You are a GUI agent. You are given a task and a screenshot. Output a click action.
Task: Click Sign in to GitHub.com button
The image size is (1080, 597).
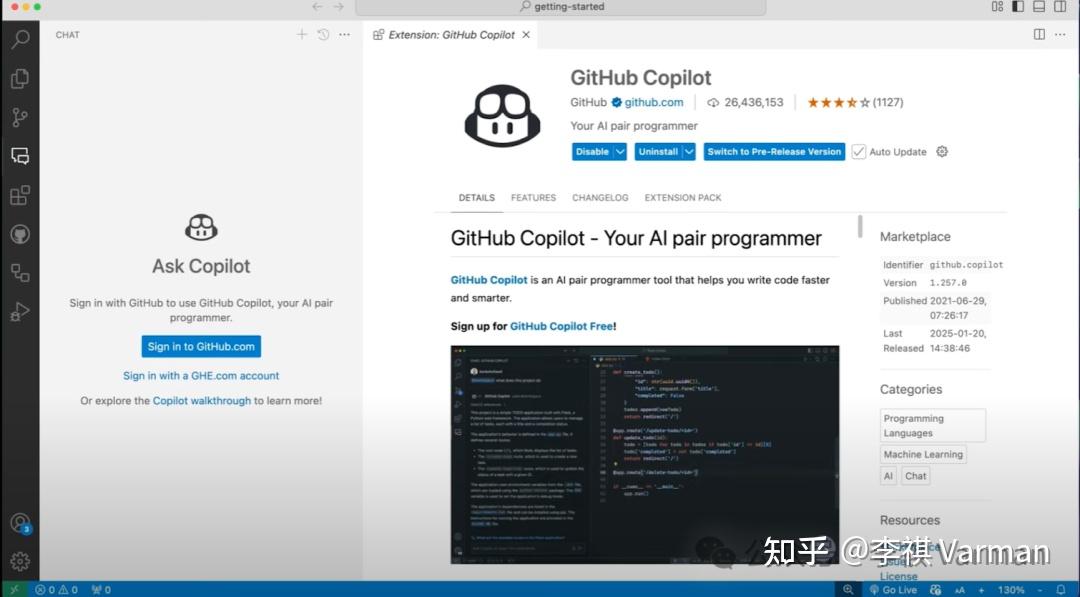pos(201,346)
